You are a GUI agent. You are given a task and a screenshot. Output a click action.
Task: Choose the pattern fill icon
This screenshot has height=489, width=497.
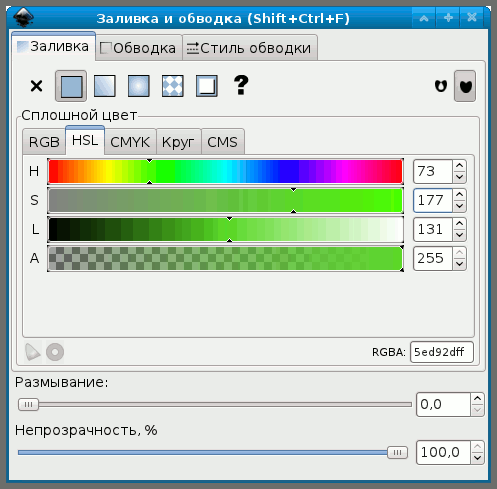(x=173, y=86)
